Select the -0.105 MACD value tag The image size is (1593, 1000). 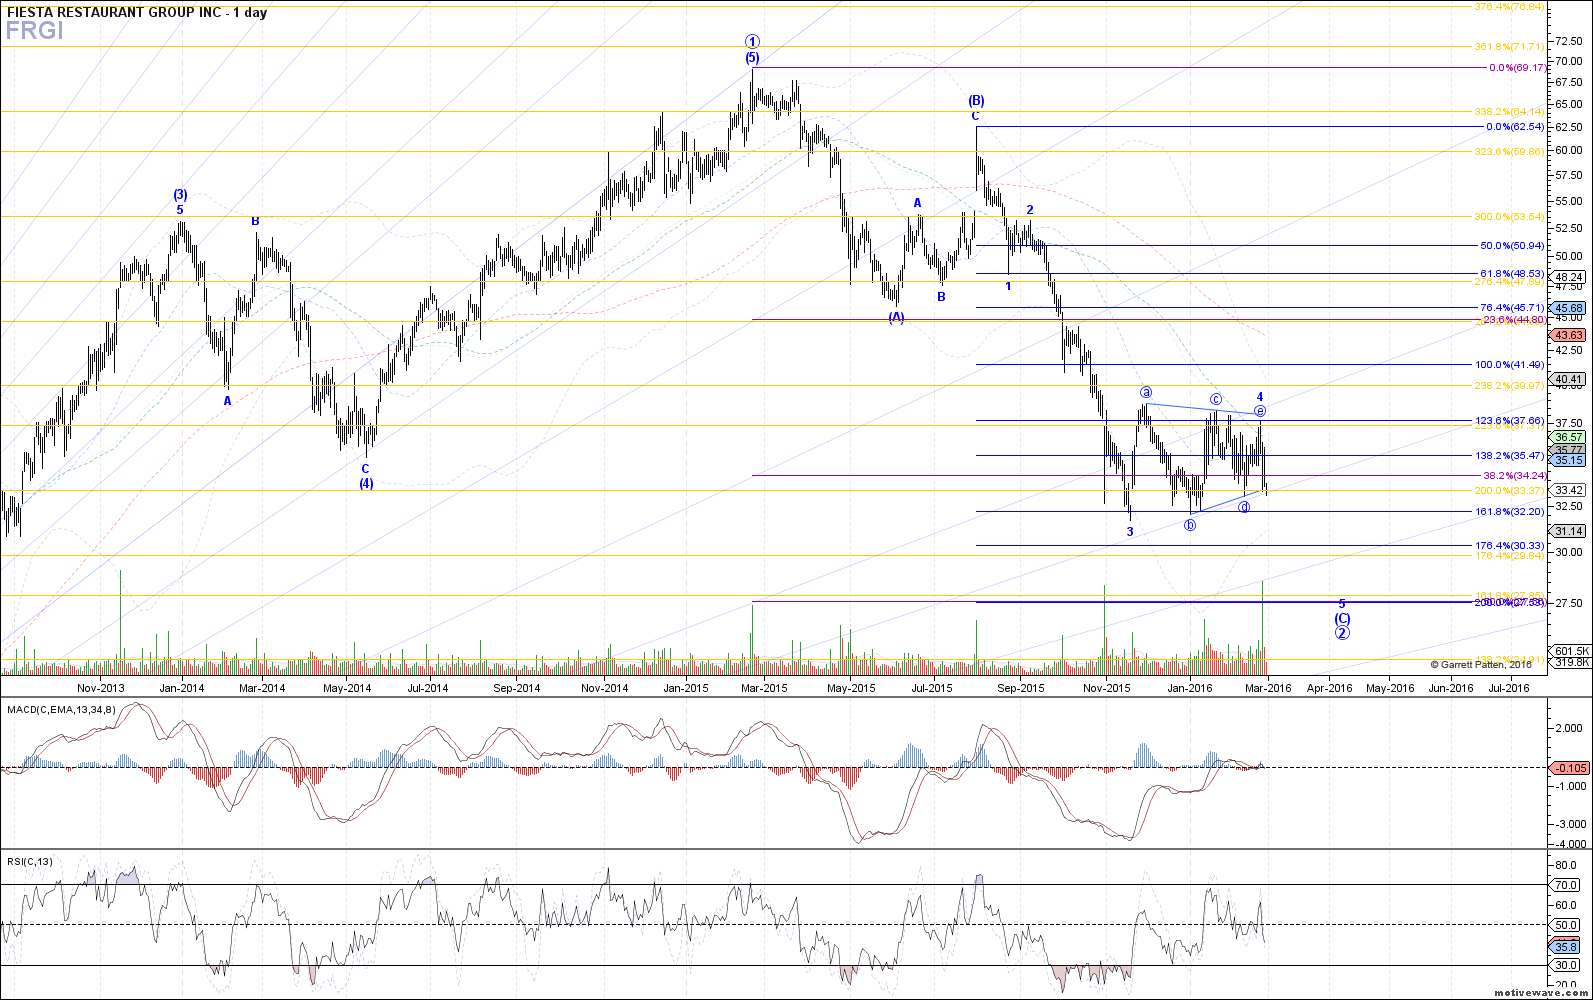[x=1568, y=768]
